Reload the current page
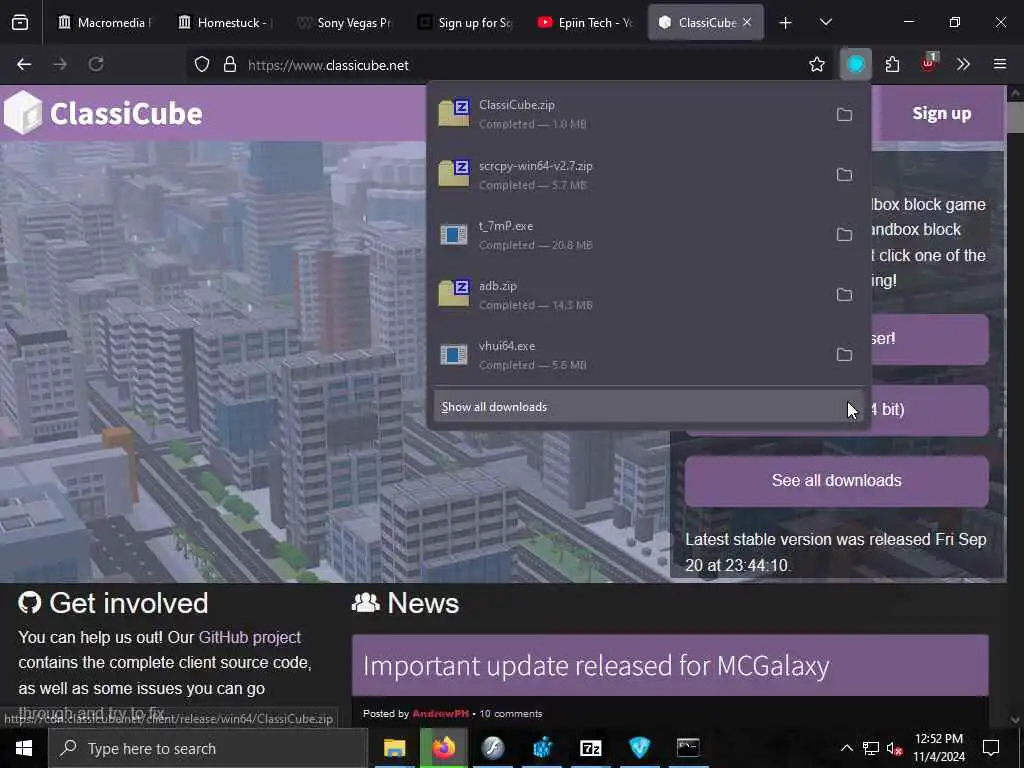 tap(96, 65)
